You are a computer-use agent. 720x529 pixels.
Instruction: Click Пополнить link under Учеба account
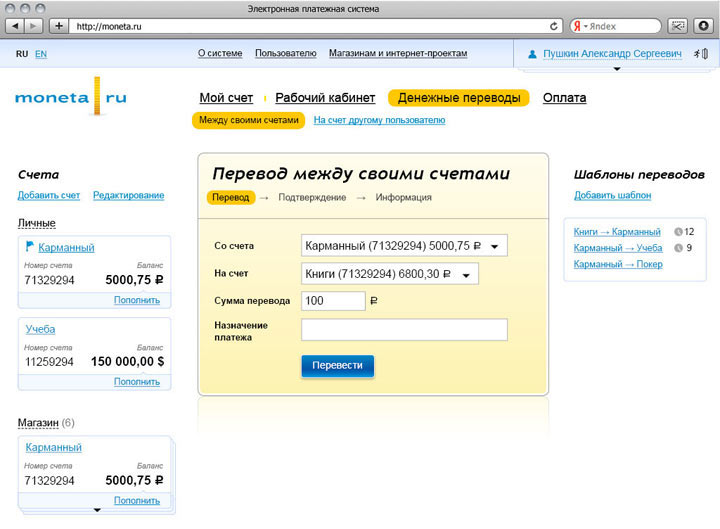[x=136, y=382]
